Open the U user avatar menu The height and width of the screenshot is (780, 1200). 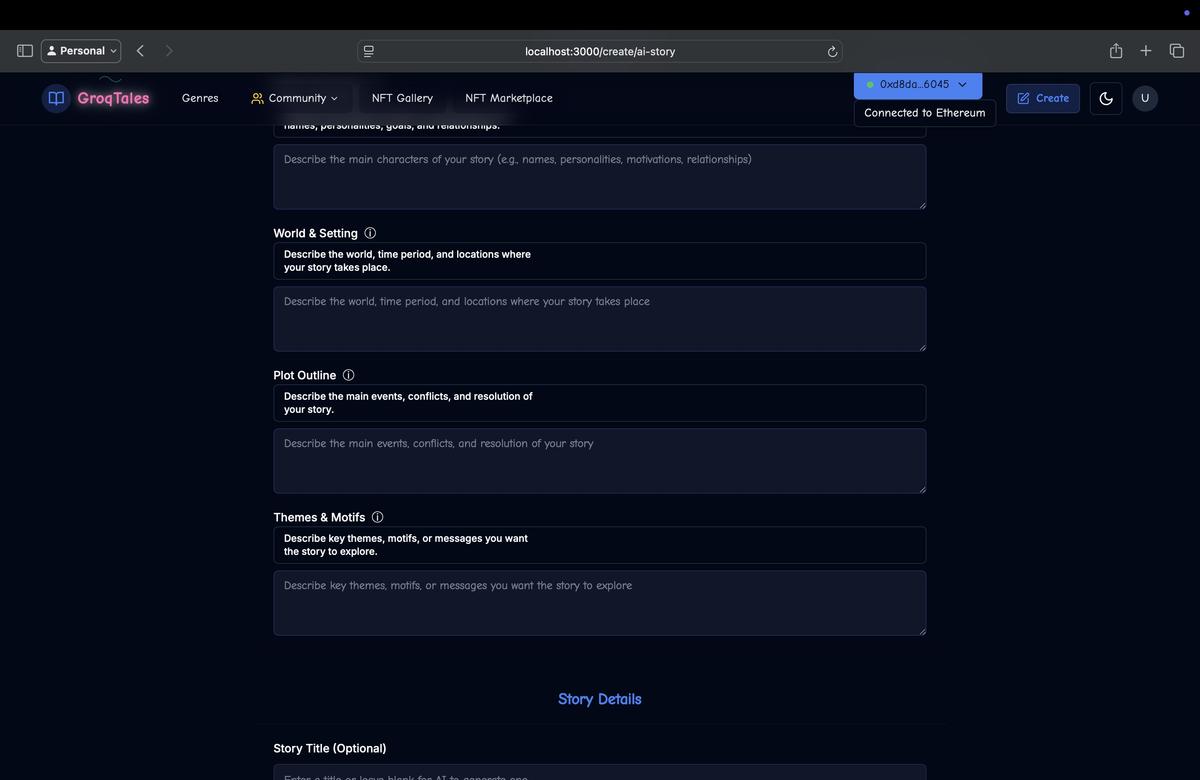pyautogui.click(x=1143, y=97)
